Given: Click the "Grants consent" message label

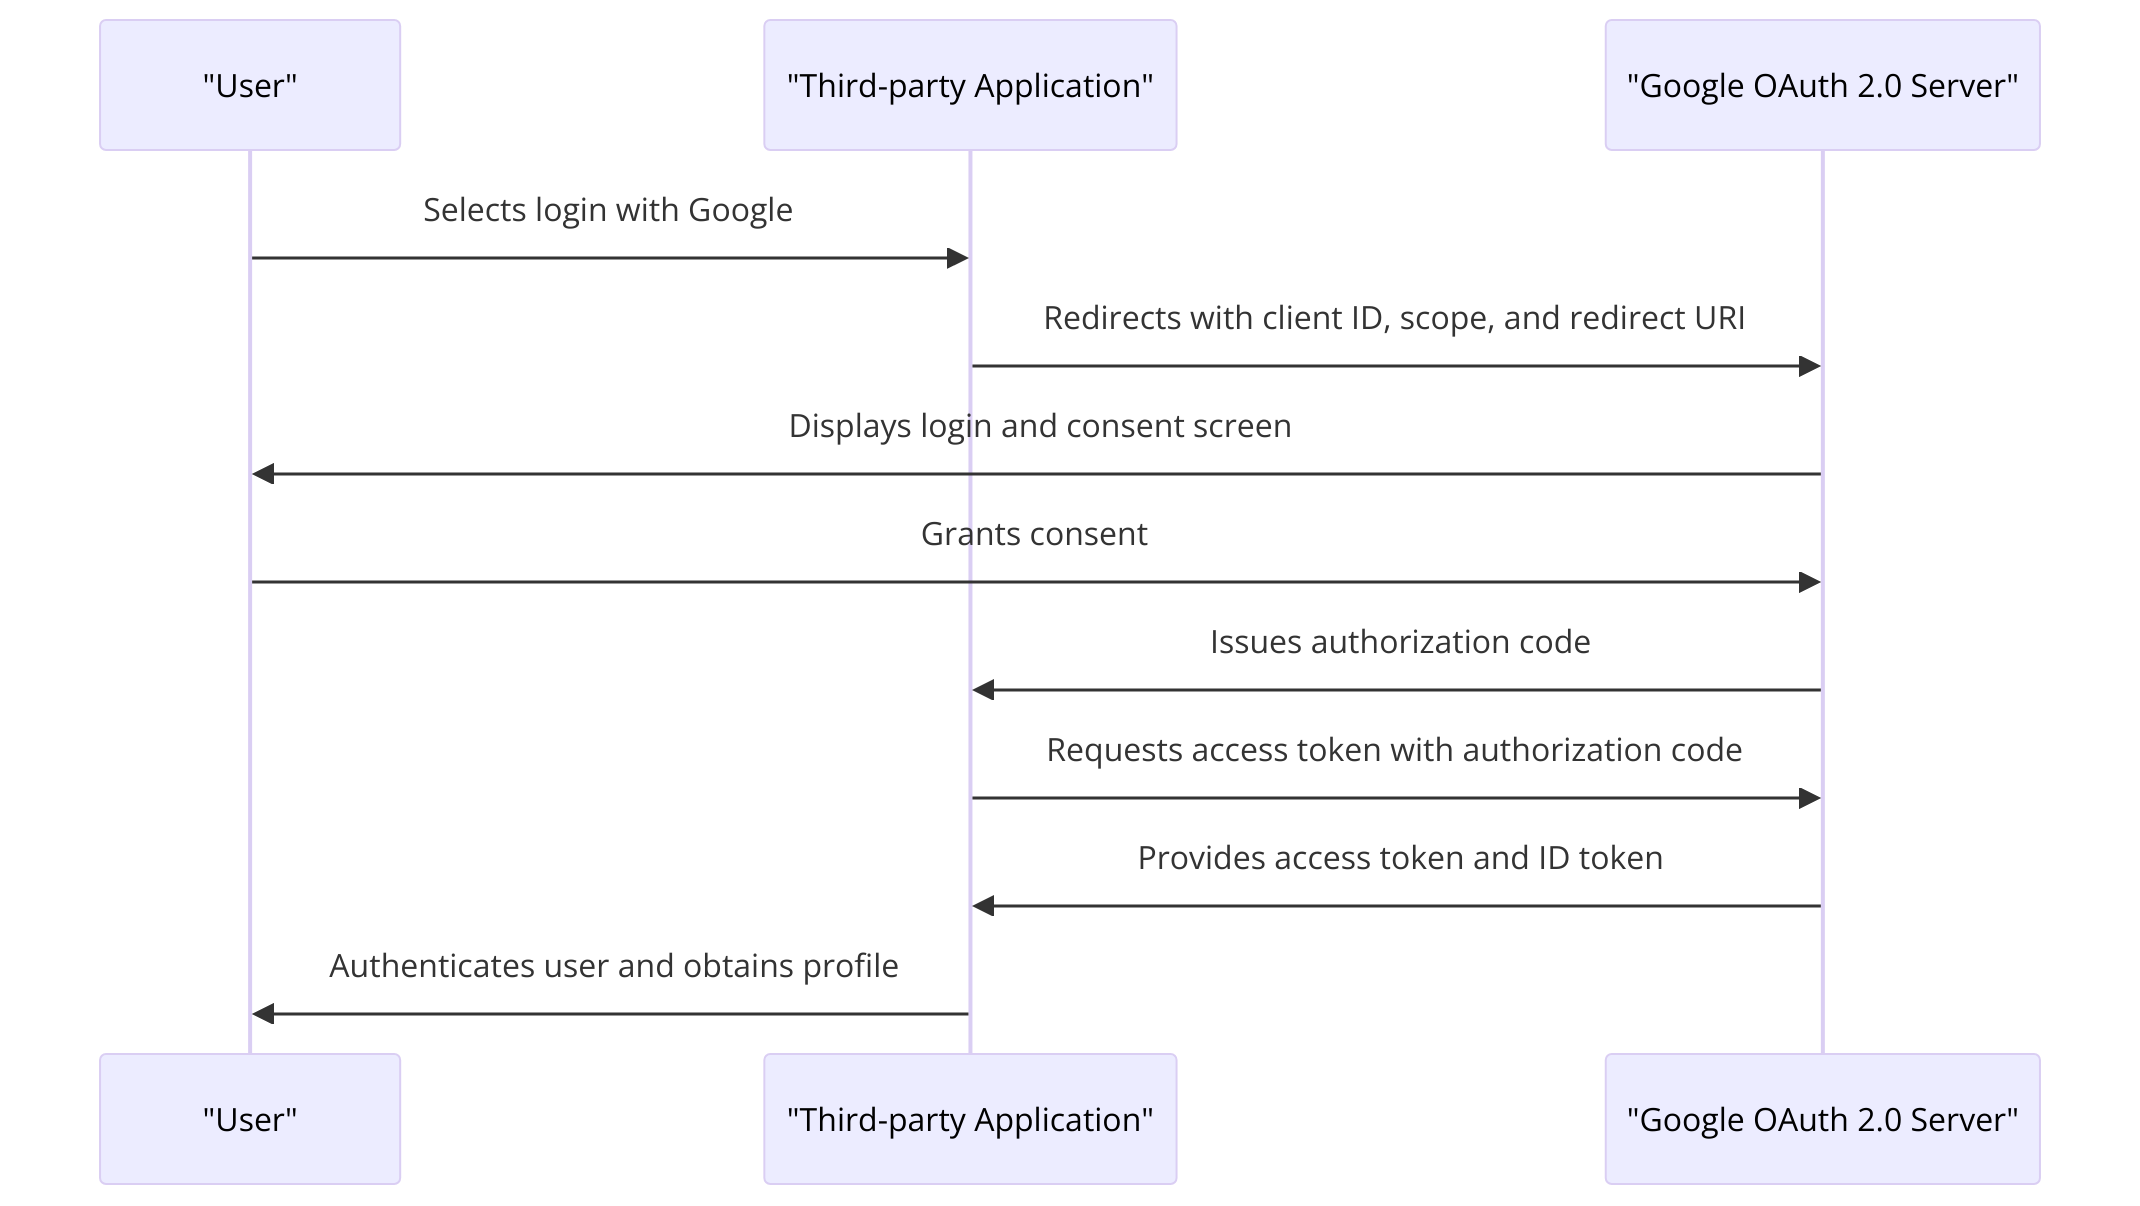Looking at the screenshot, I should (1034, 534).
